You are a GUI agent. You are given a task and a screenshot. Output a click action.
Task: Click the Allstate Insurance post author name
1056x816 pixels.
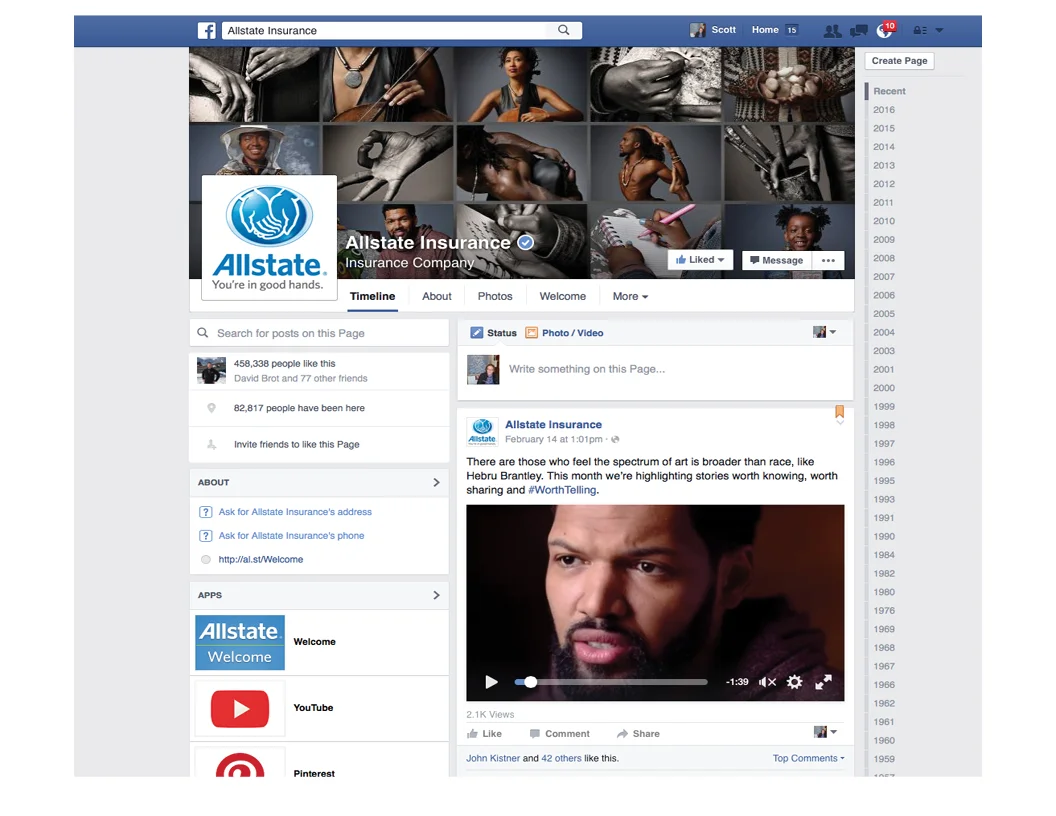pyautogui.click(x=554, y=425)
